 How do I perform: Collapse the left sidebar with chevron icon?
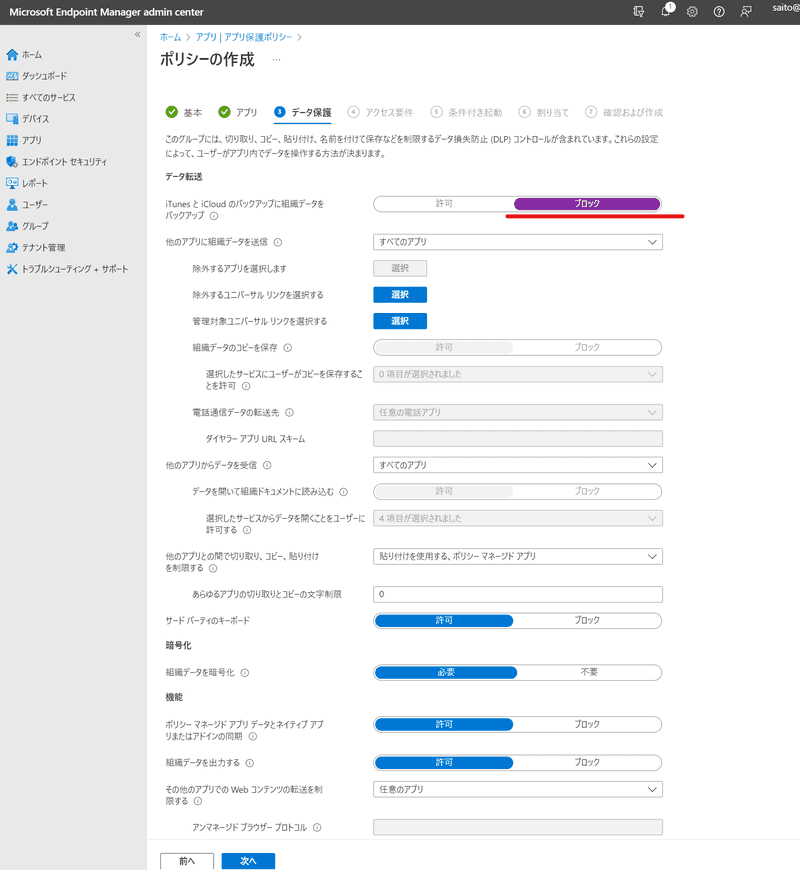138,34
